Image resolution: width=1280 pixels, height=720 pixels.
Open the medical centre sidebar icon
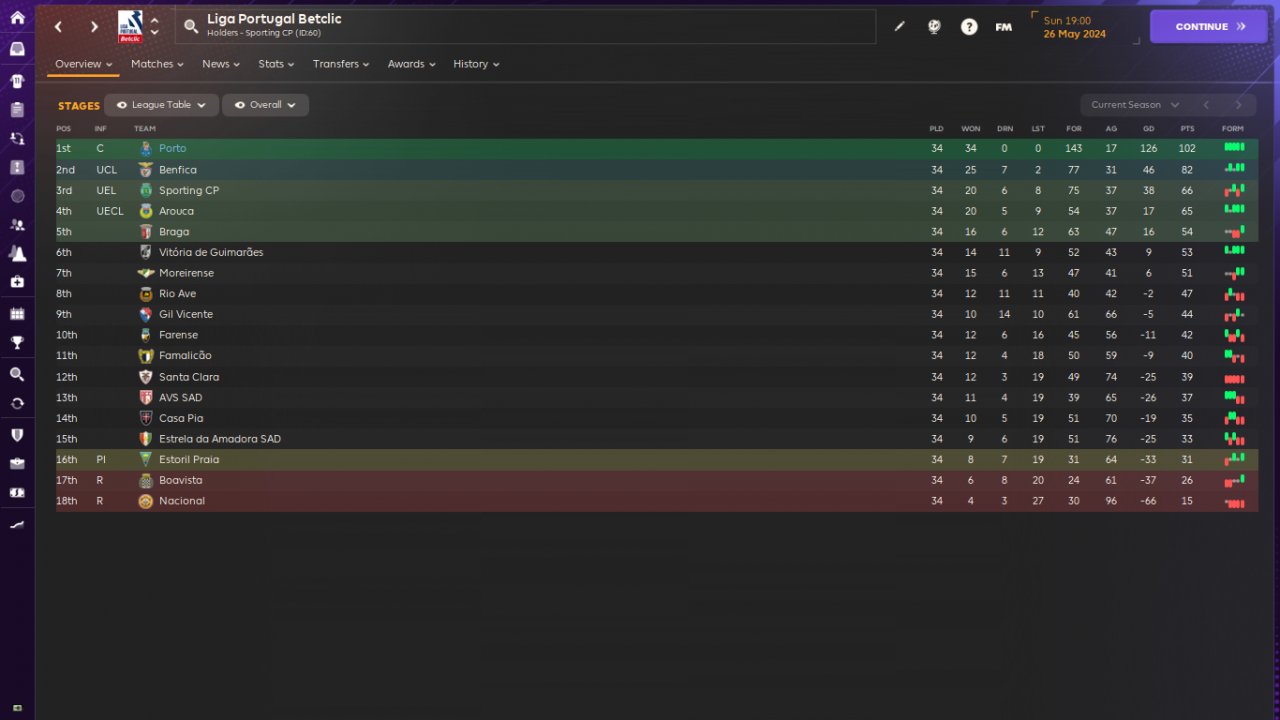[17, 283]
